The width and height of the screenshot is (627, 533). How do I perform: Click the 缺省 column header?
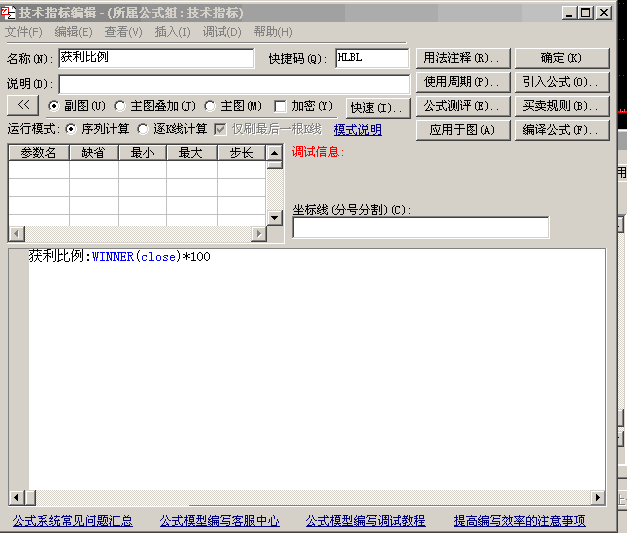pyautogui.click(x=94, y=153)
